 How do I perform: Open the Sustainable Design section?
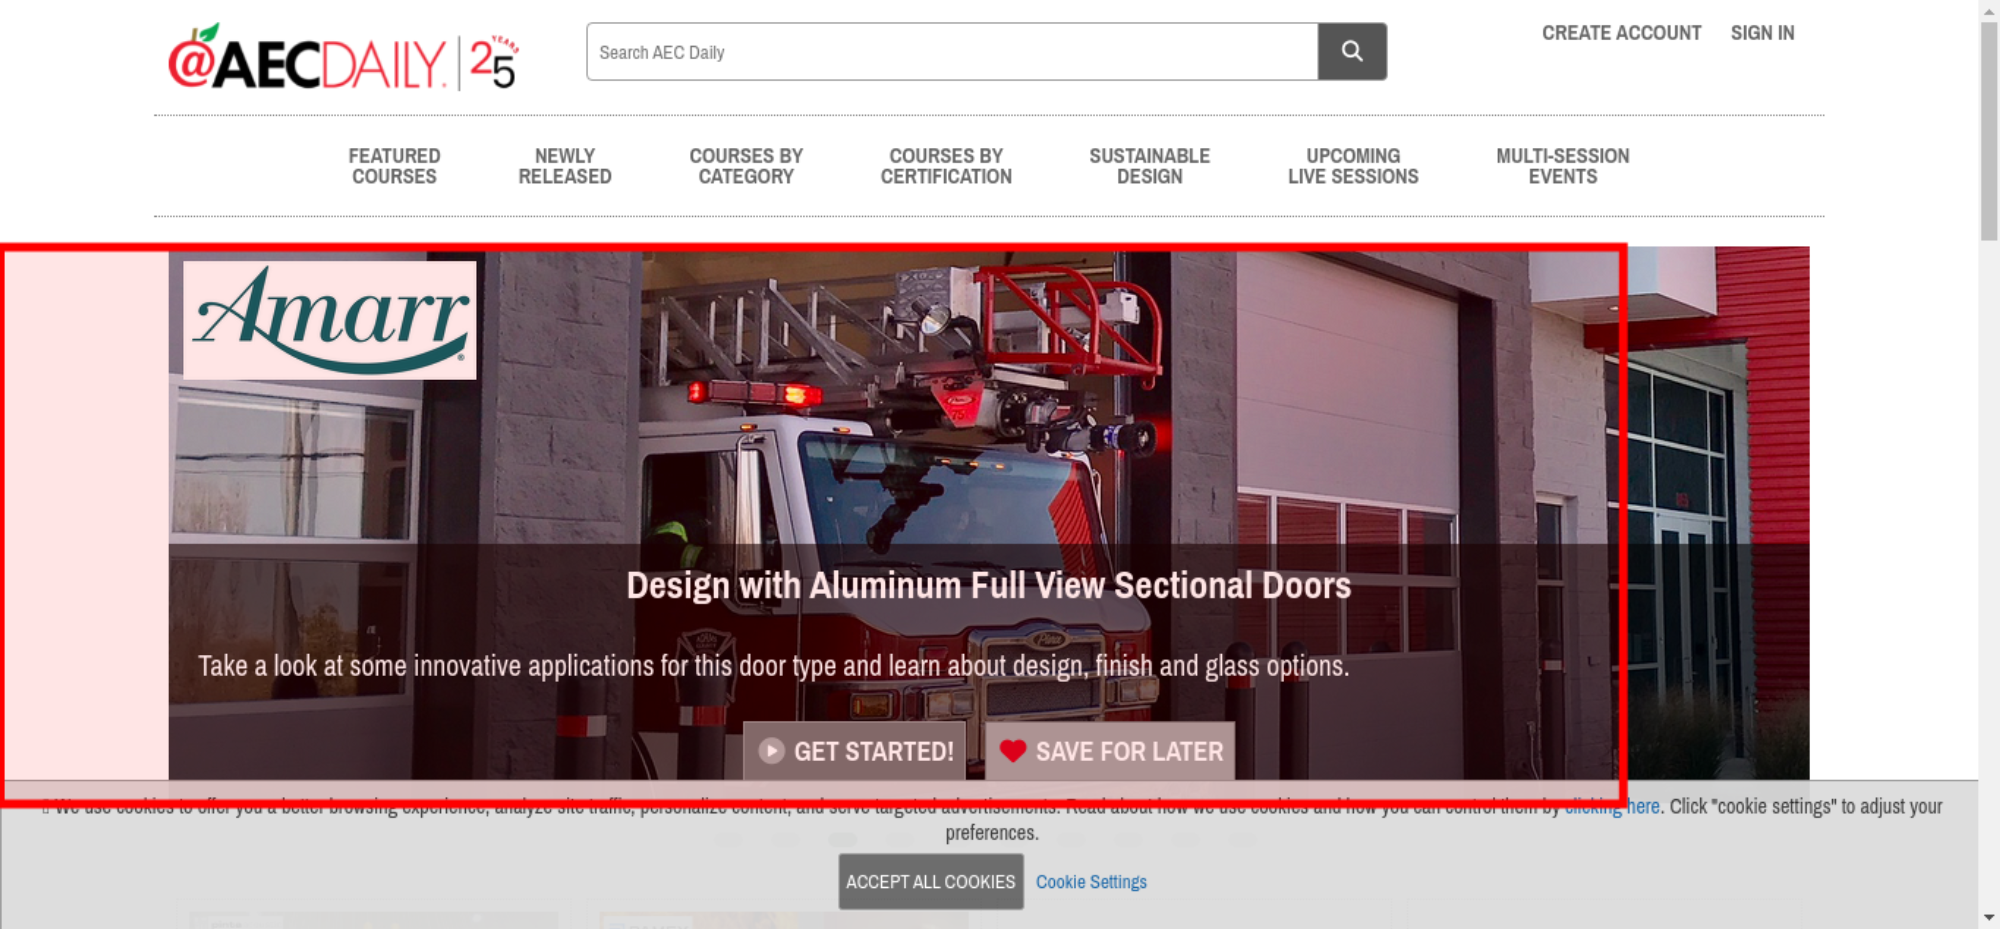coord(1150,166)
